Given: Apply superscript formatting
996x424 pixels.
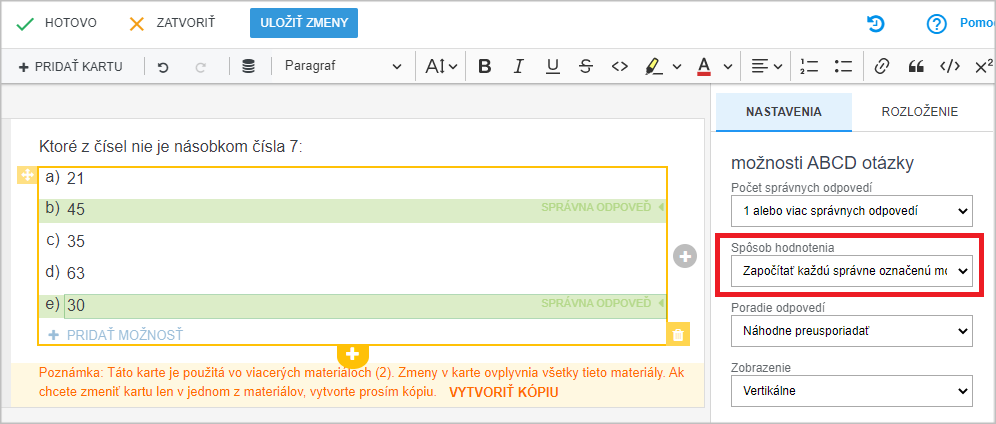Looking at the screenshot, I should [x=983, y=66].
